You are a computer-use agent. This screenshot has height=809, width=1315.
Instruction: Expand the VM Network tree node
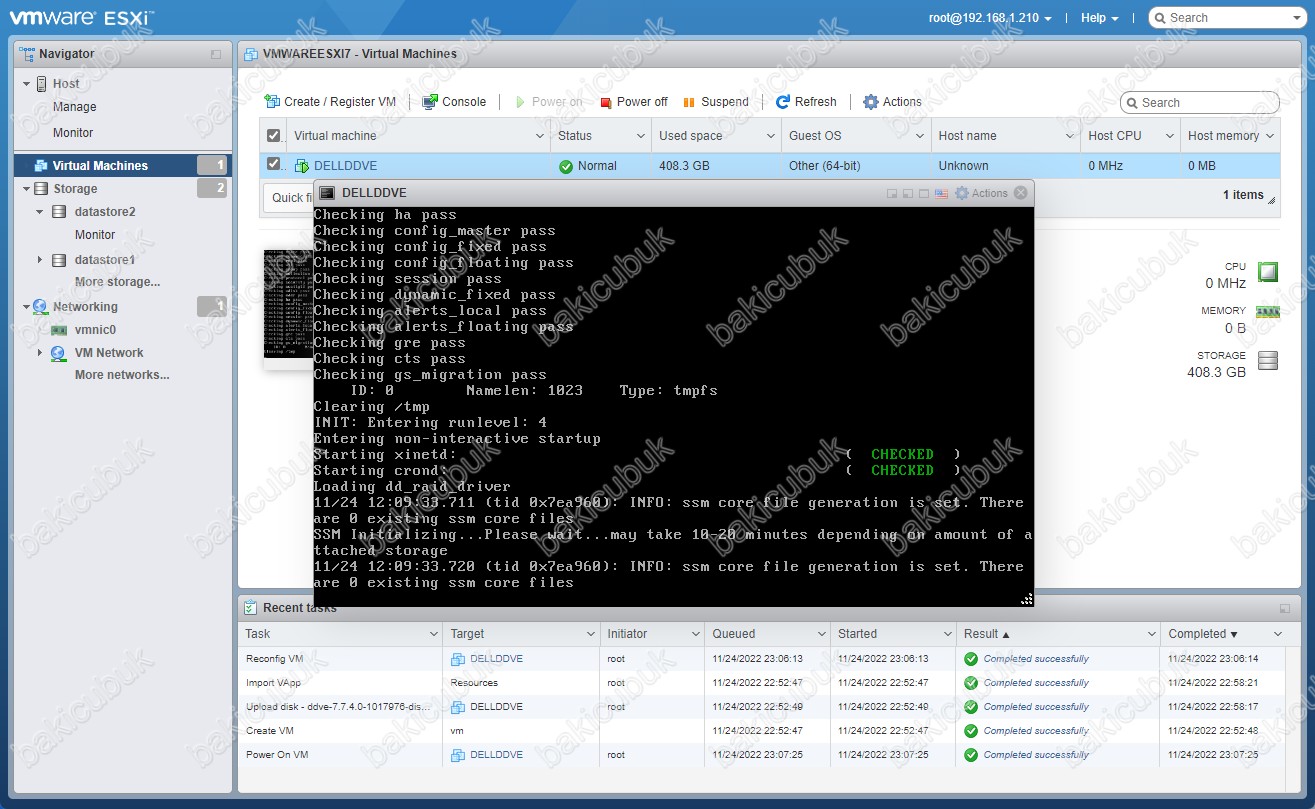[40, 353]
